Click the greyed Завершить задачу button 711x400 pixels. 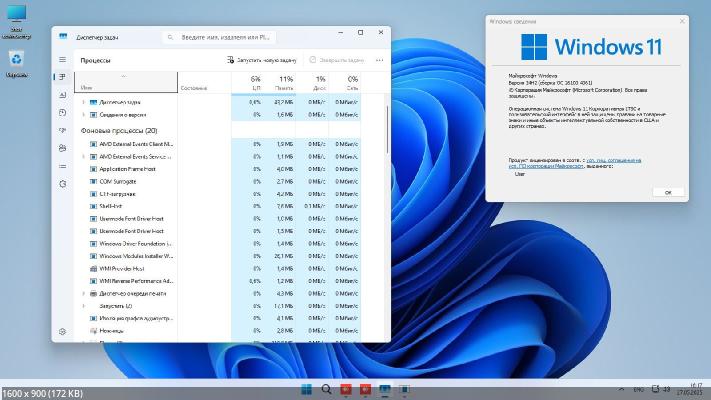(337, 60)
